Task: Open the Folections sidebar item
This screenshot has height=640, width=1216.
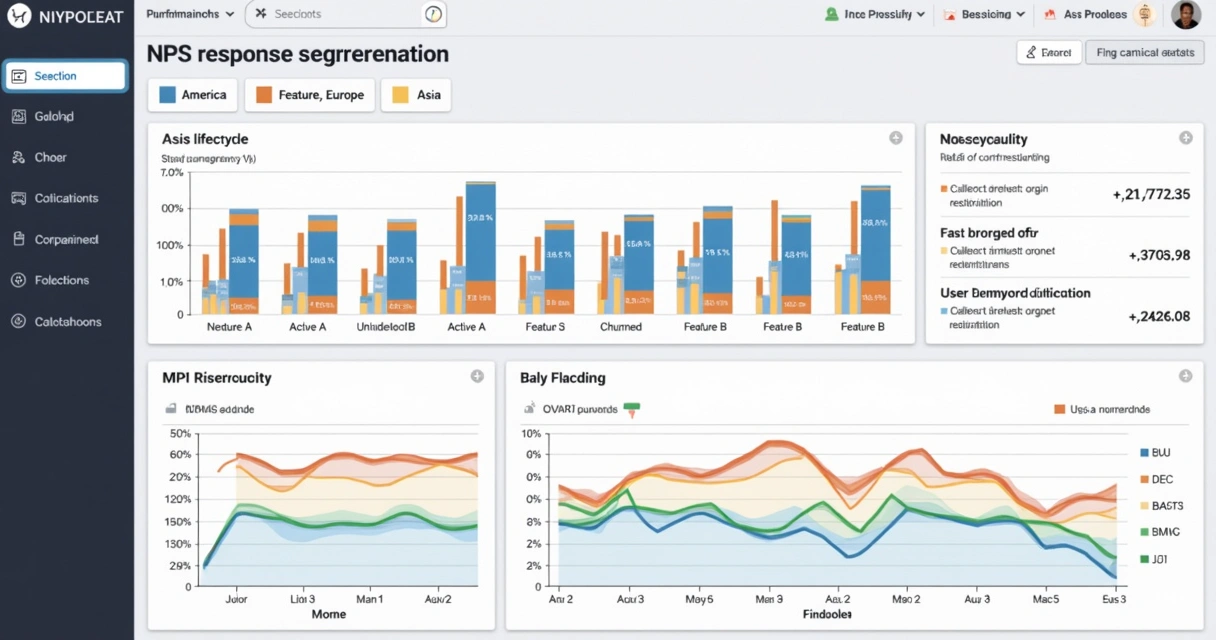Action: point(66,280)
